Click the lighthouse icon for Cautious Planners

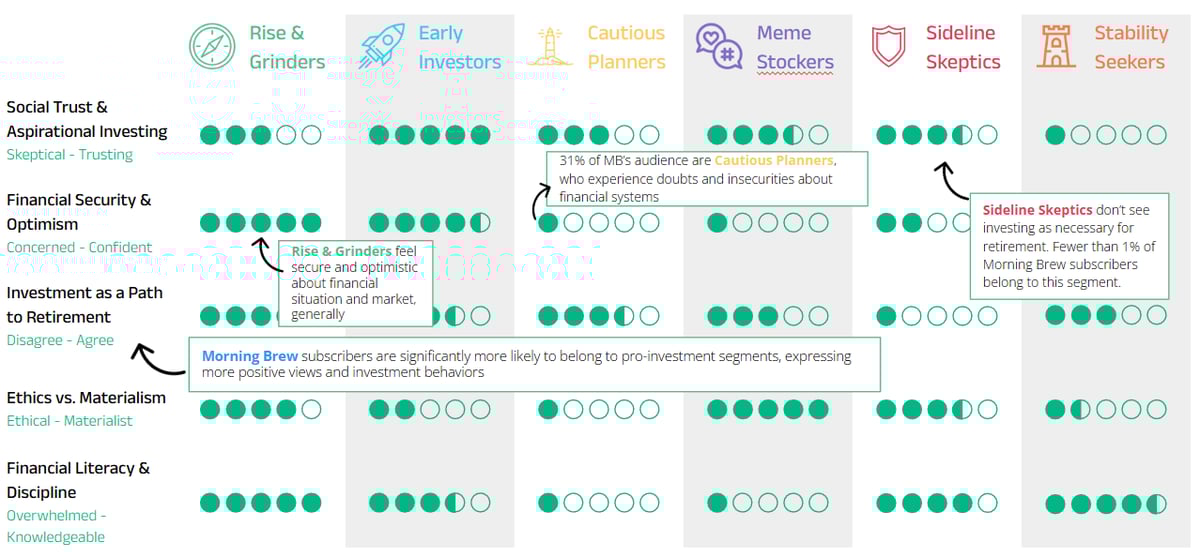[551, 48]
